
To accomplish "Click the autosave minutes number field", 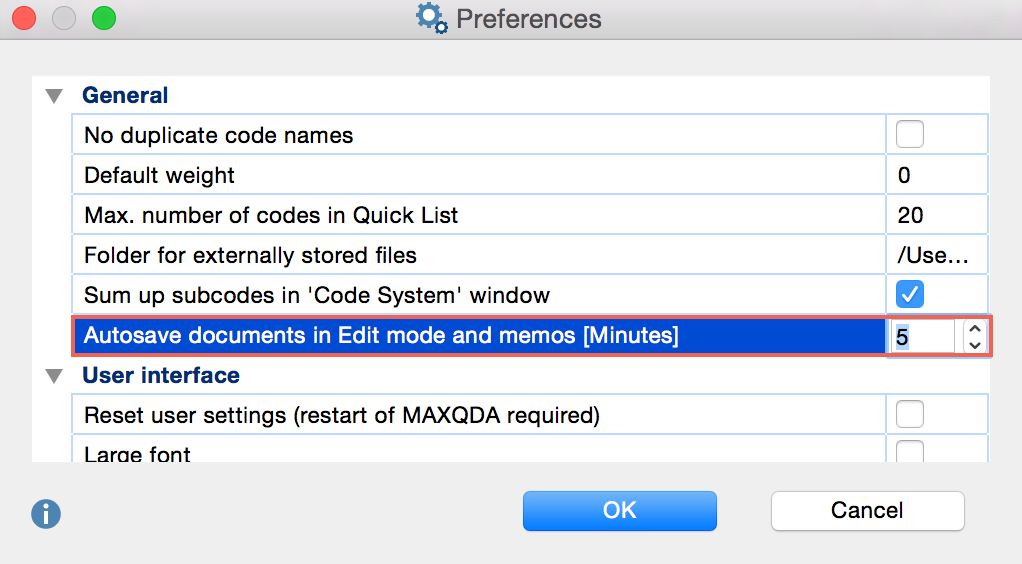I will 920,337.
